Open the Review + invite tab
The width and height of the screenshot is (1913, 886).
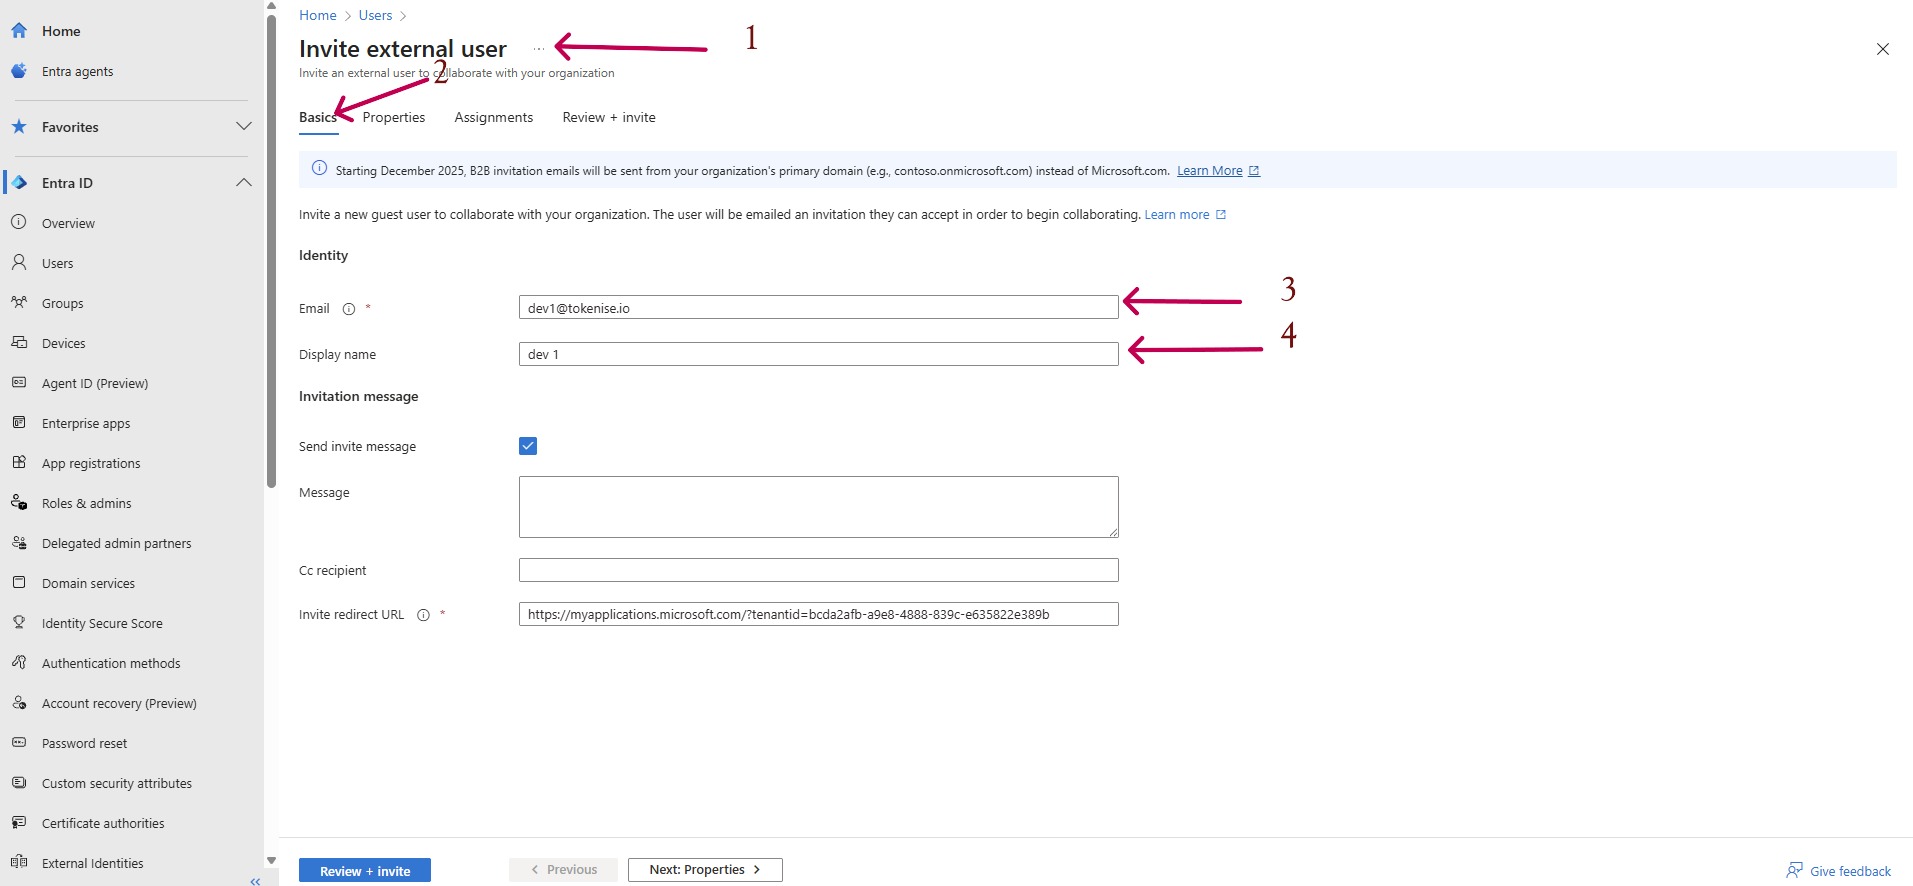609,117
